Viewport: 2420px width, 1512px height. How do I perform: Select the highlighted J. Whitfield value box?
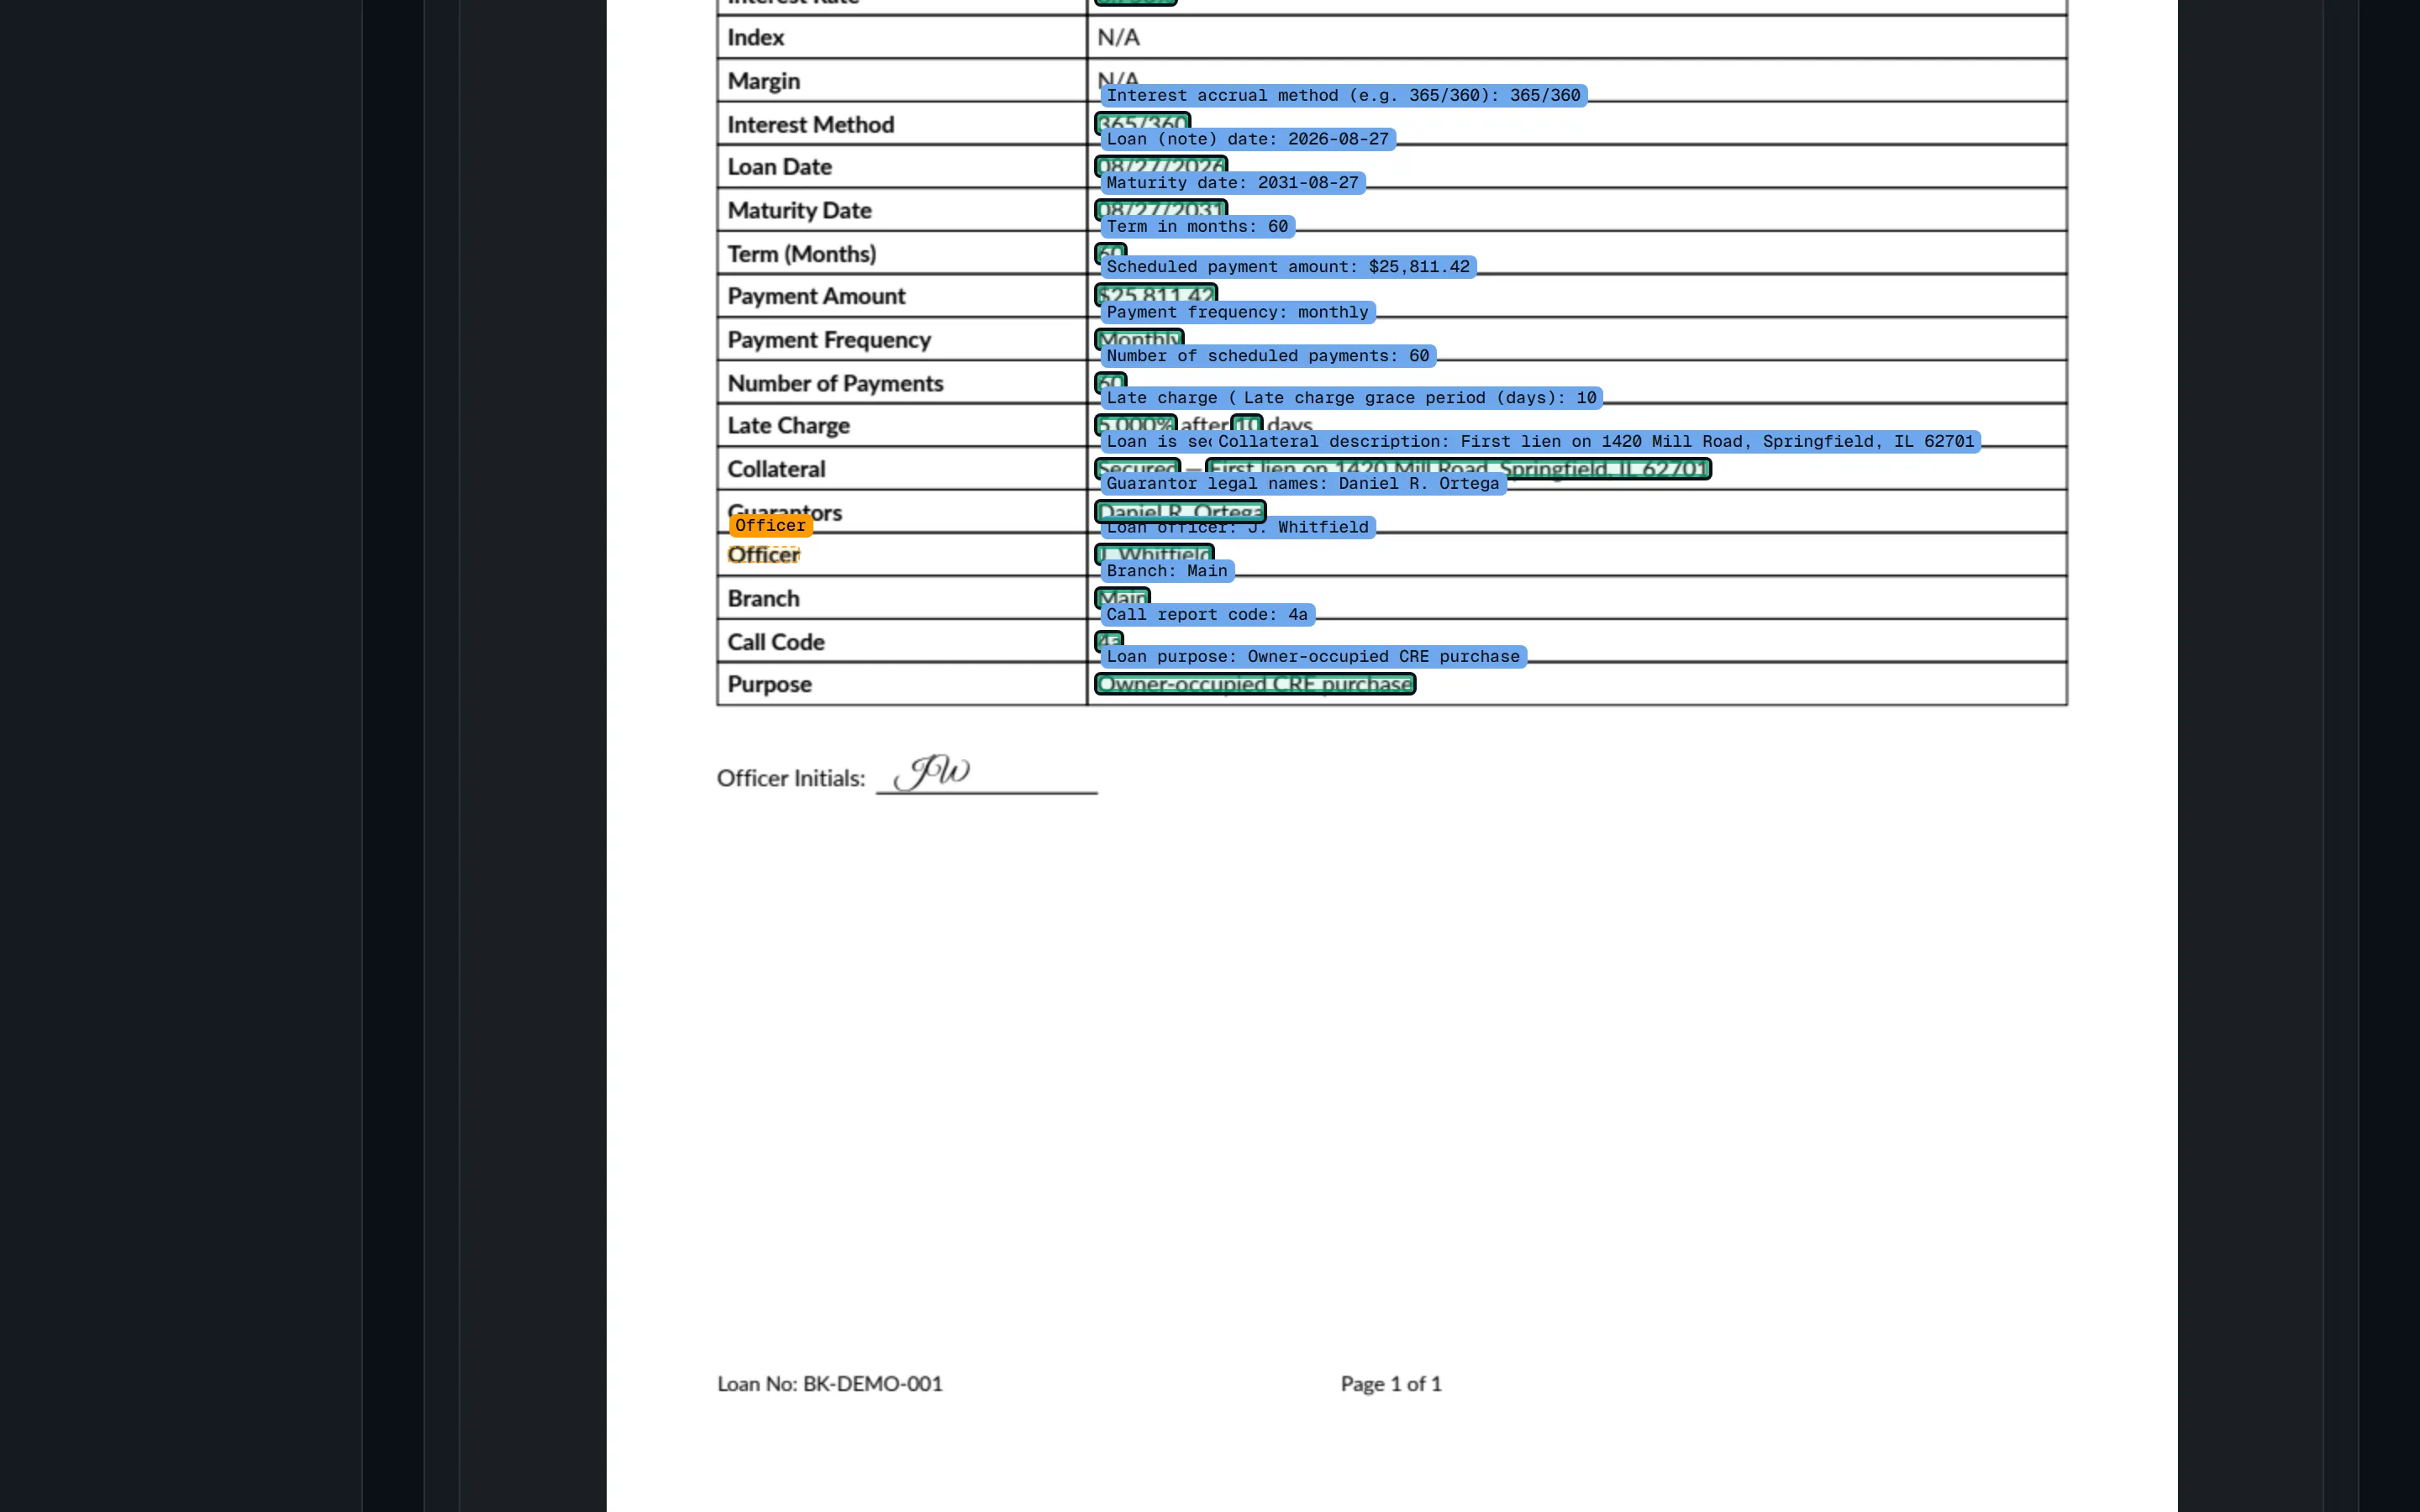click(x=1154, y=555)
